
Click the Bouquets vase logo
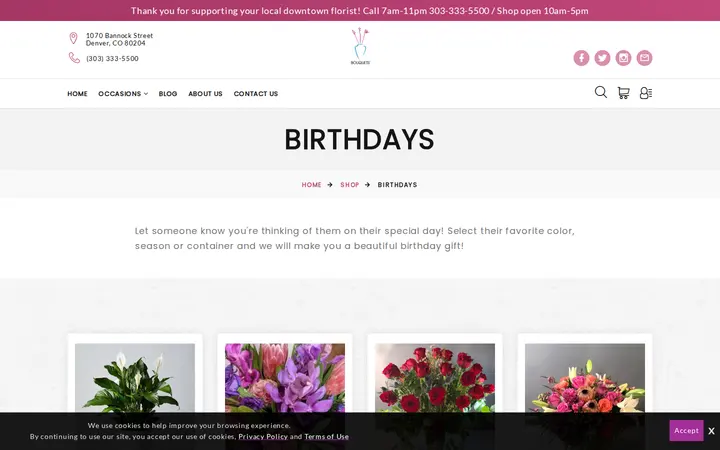click(x=360, y=46)
